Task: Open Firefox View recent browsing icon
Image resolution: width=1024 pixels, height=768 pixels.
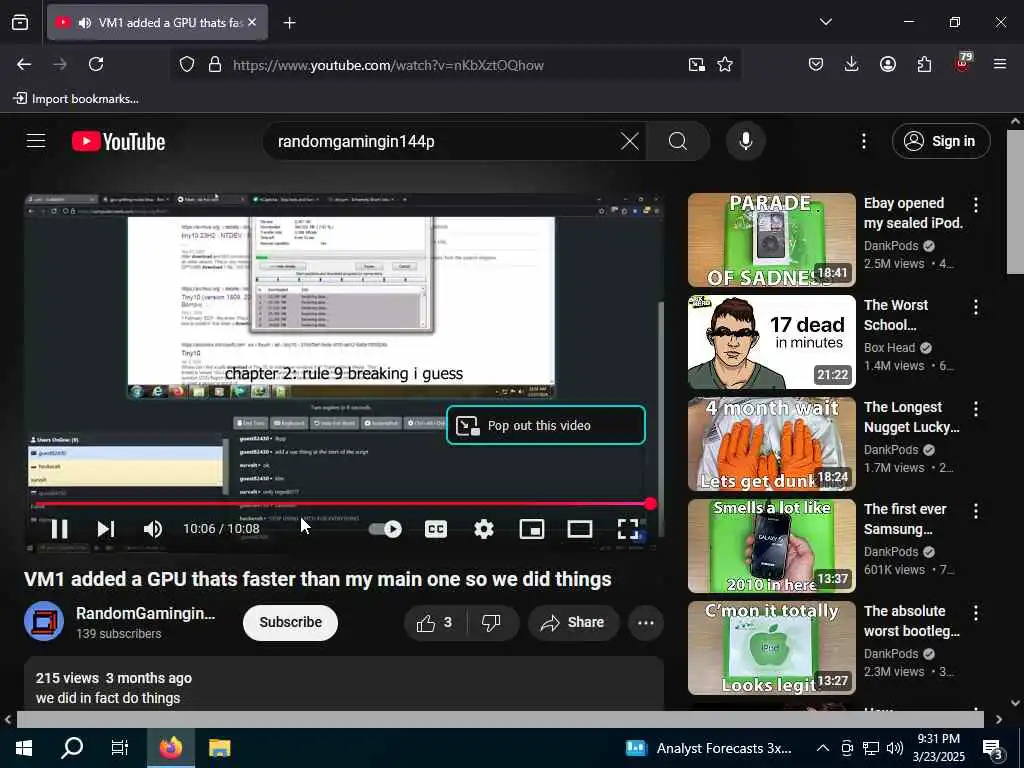Action: (x=20, y=23)
